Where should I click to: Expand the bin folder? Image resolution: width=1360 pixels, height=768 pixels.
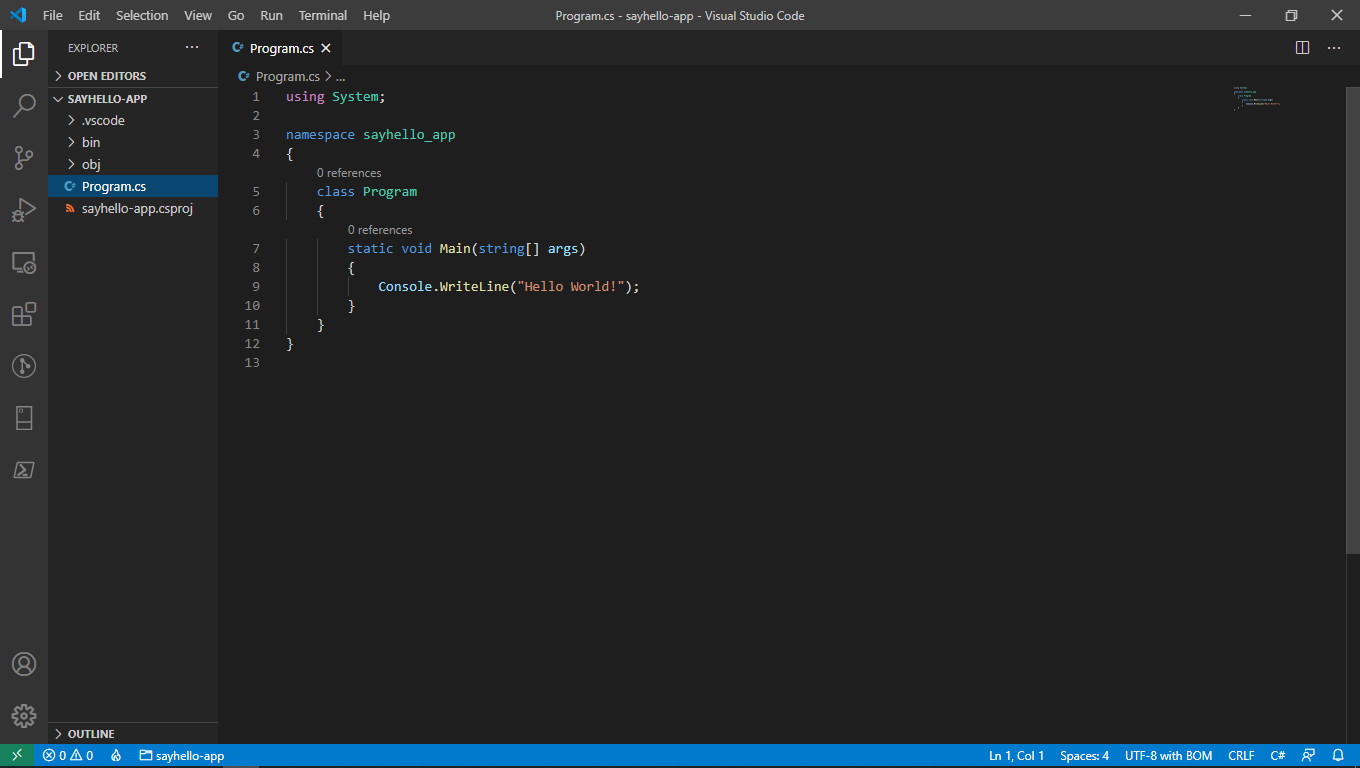pyautogui.click(x=91, y=142)
